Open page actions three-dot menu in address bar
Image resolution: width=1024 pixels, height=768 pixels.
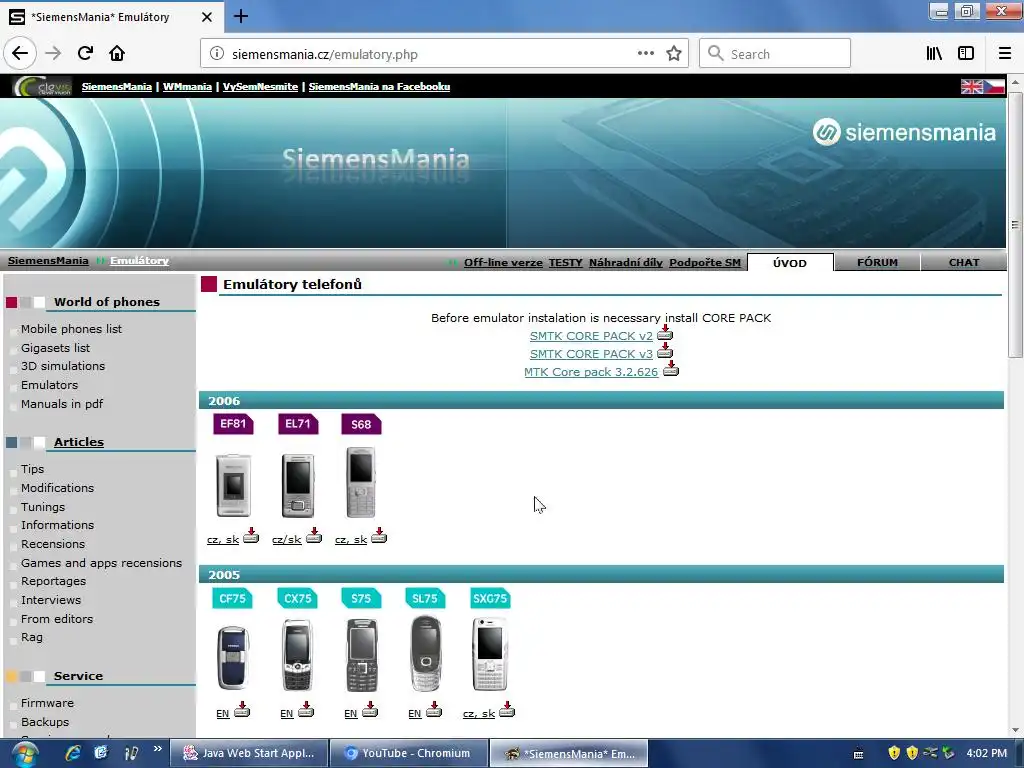[x=645, y=54]
